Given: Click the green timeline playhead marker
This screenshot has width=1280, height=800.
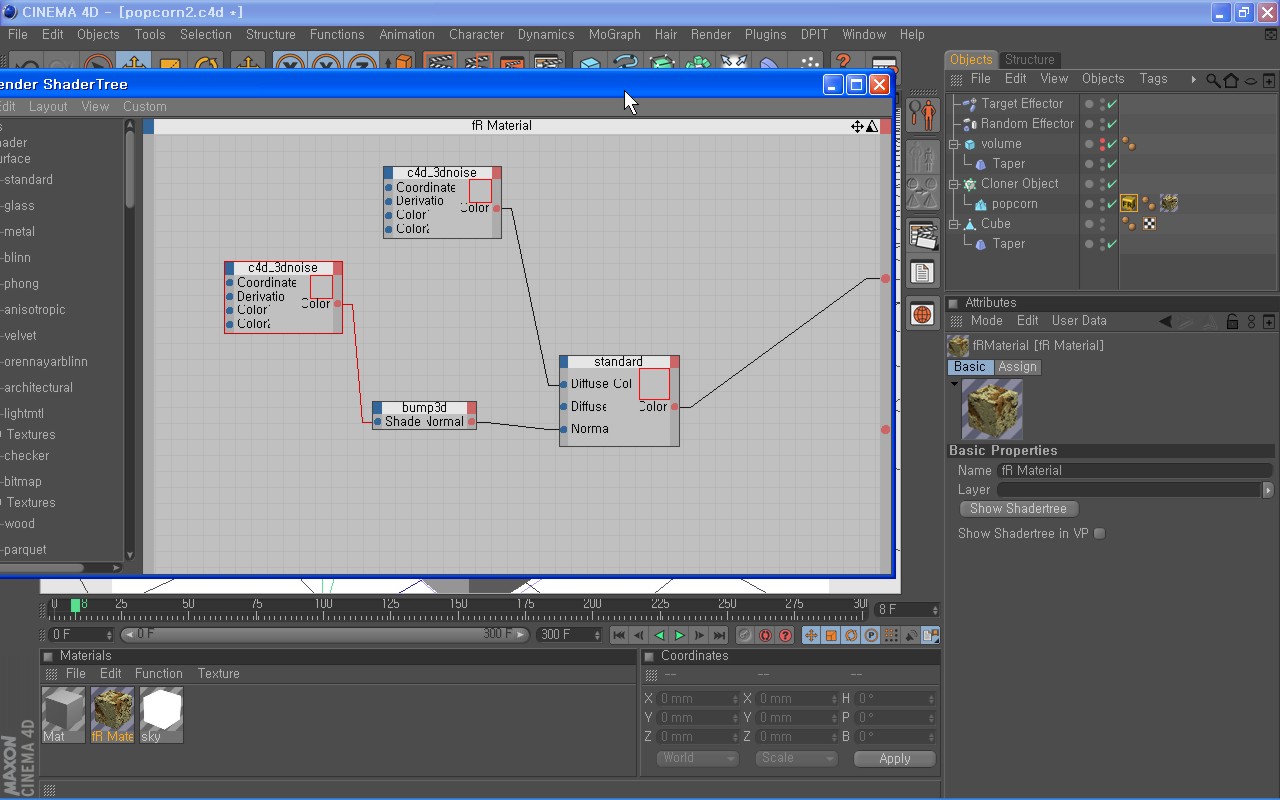Looking at the screenshot, I should click(75, 605).
